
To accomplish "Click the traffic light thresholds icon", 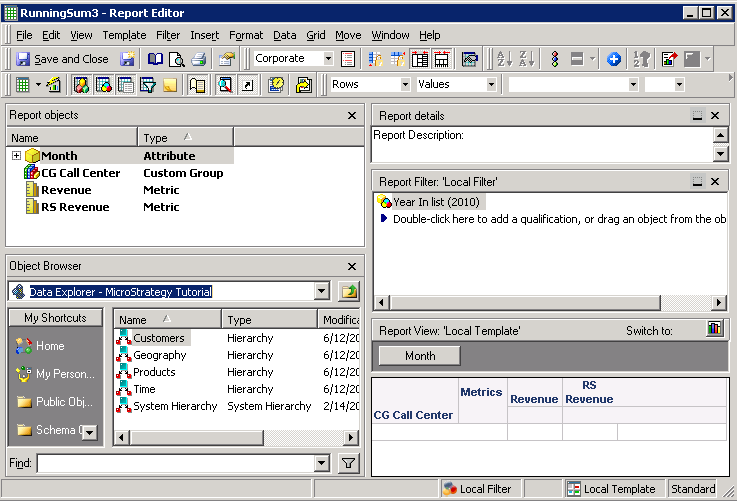I will [x=555, y=59].
